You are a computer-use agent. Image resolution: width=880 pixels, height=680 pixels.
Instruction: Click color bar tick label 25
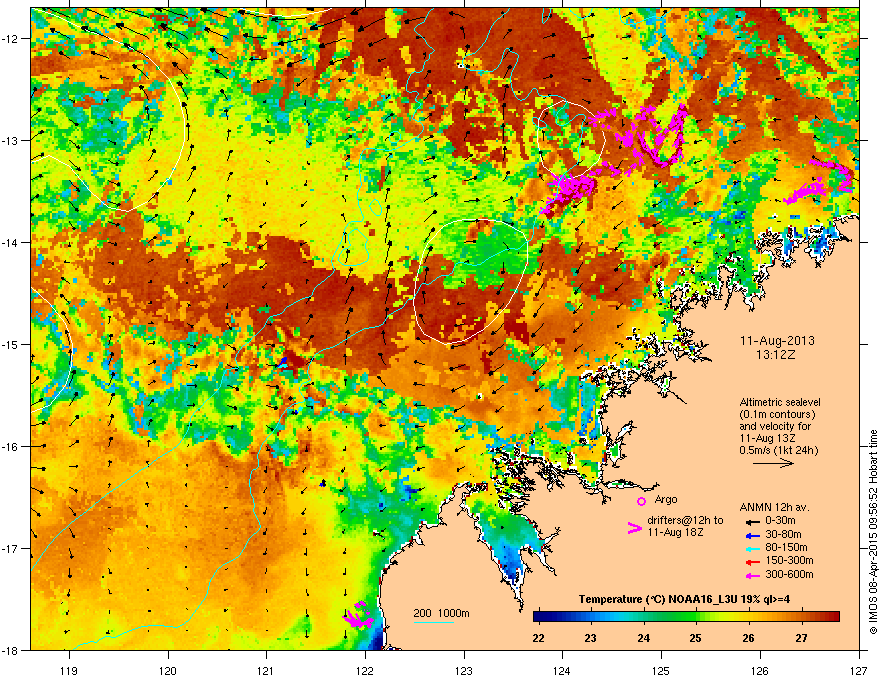click(696, 638)
